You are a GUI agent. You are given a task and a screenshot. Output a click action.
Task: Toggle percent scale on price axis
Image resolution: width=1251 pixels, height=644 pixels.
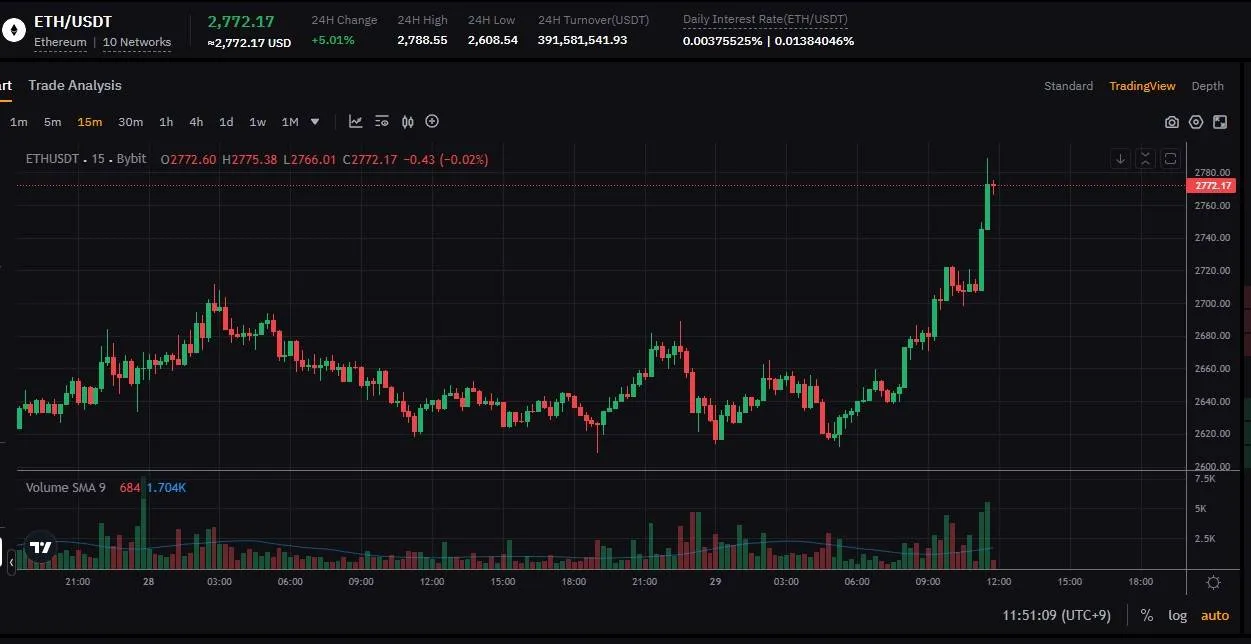1146,616
